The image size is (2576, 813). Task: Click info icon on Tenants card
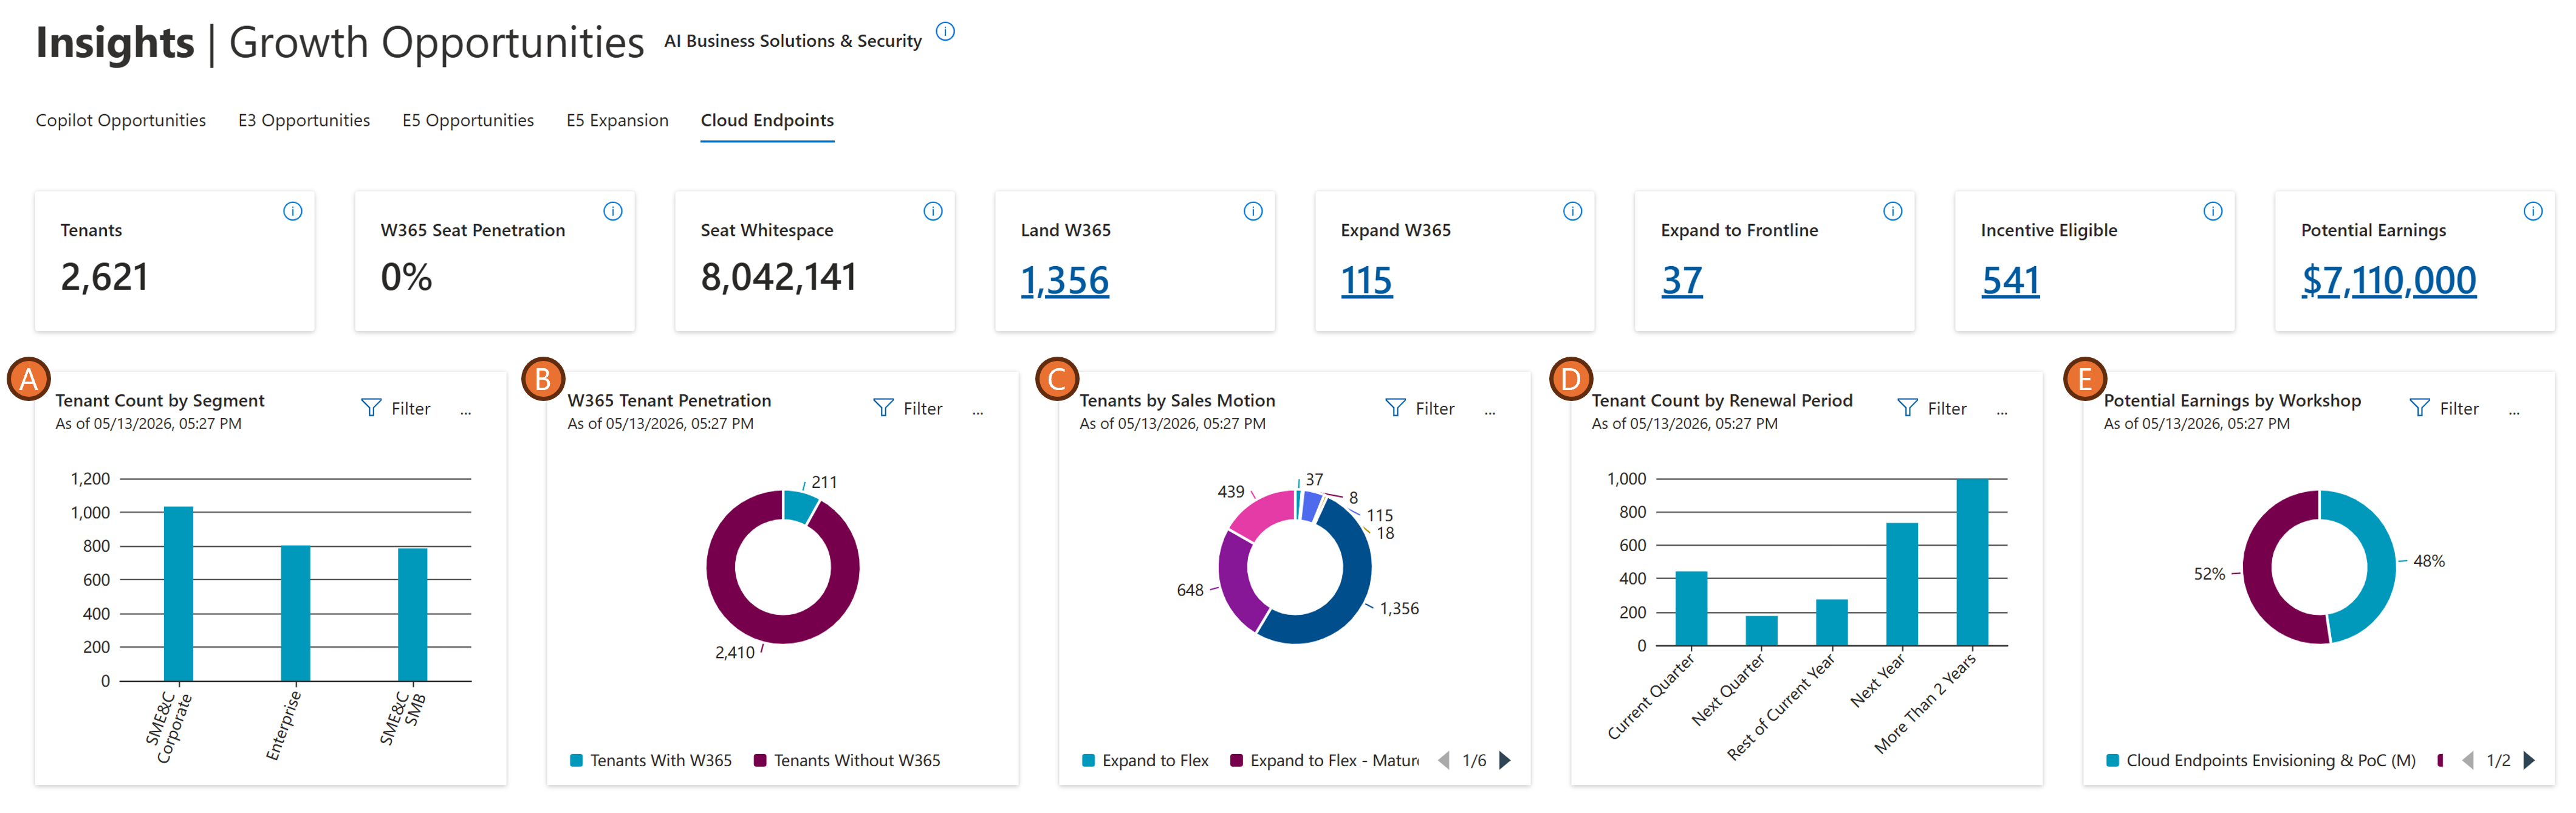tap(292, 211)
